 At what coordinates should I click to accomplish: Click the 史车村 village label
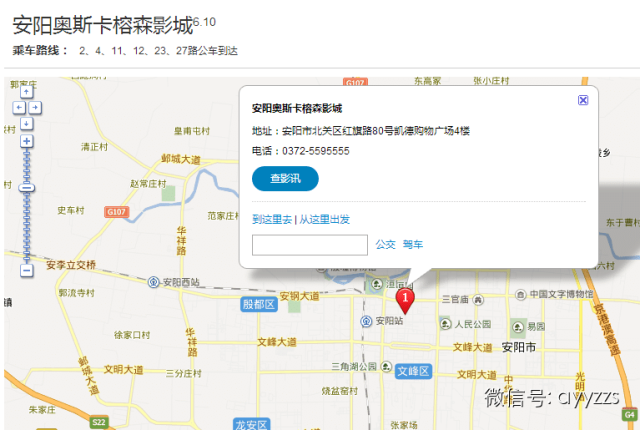(x=71, y=211)
